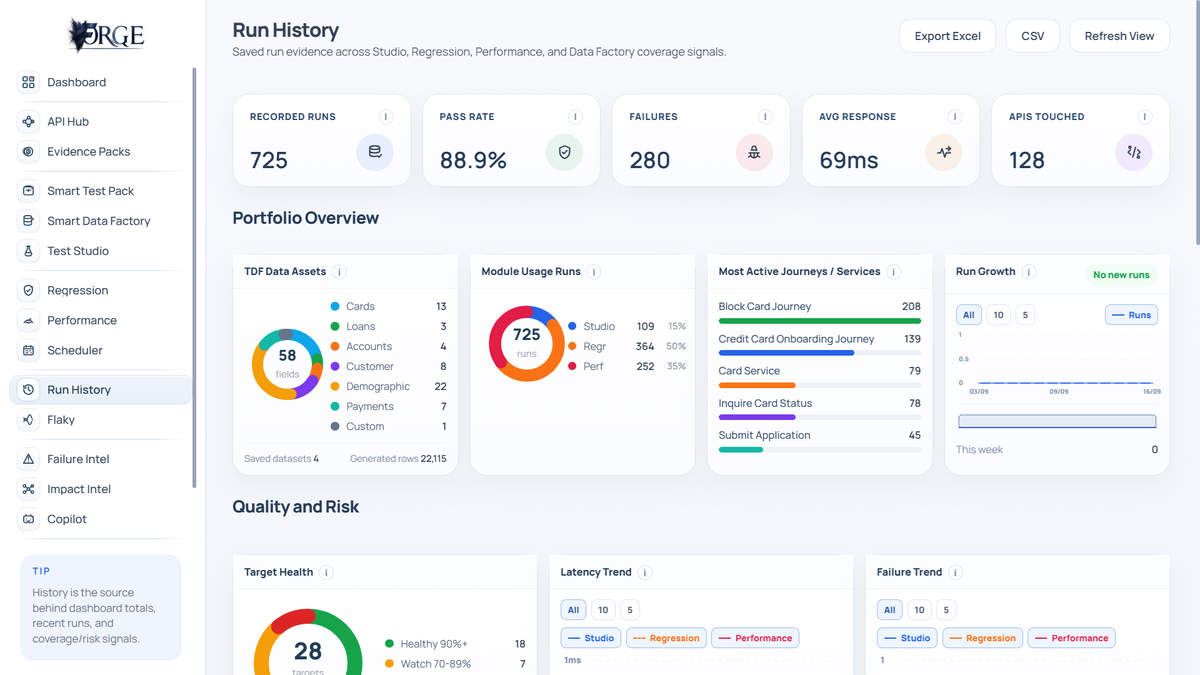Go to the Flaky page label
The width and height of the screenshot is (1200, 675).
coord(61,420)
